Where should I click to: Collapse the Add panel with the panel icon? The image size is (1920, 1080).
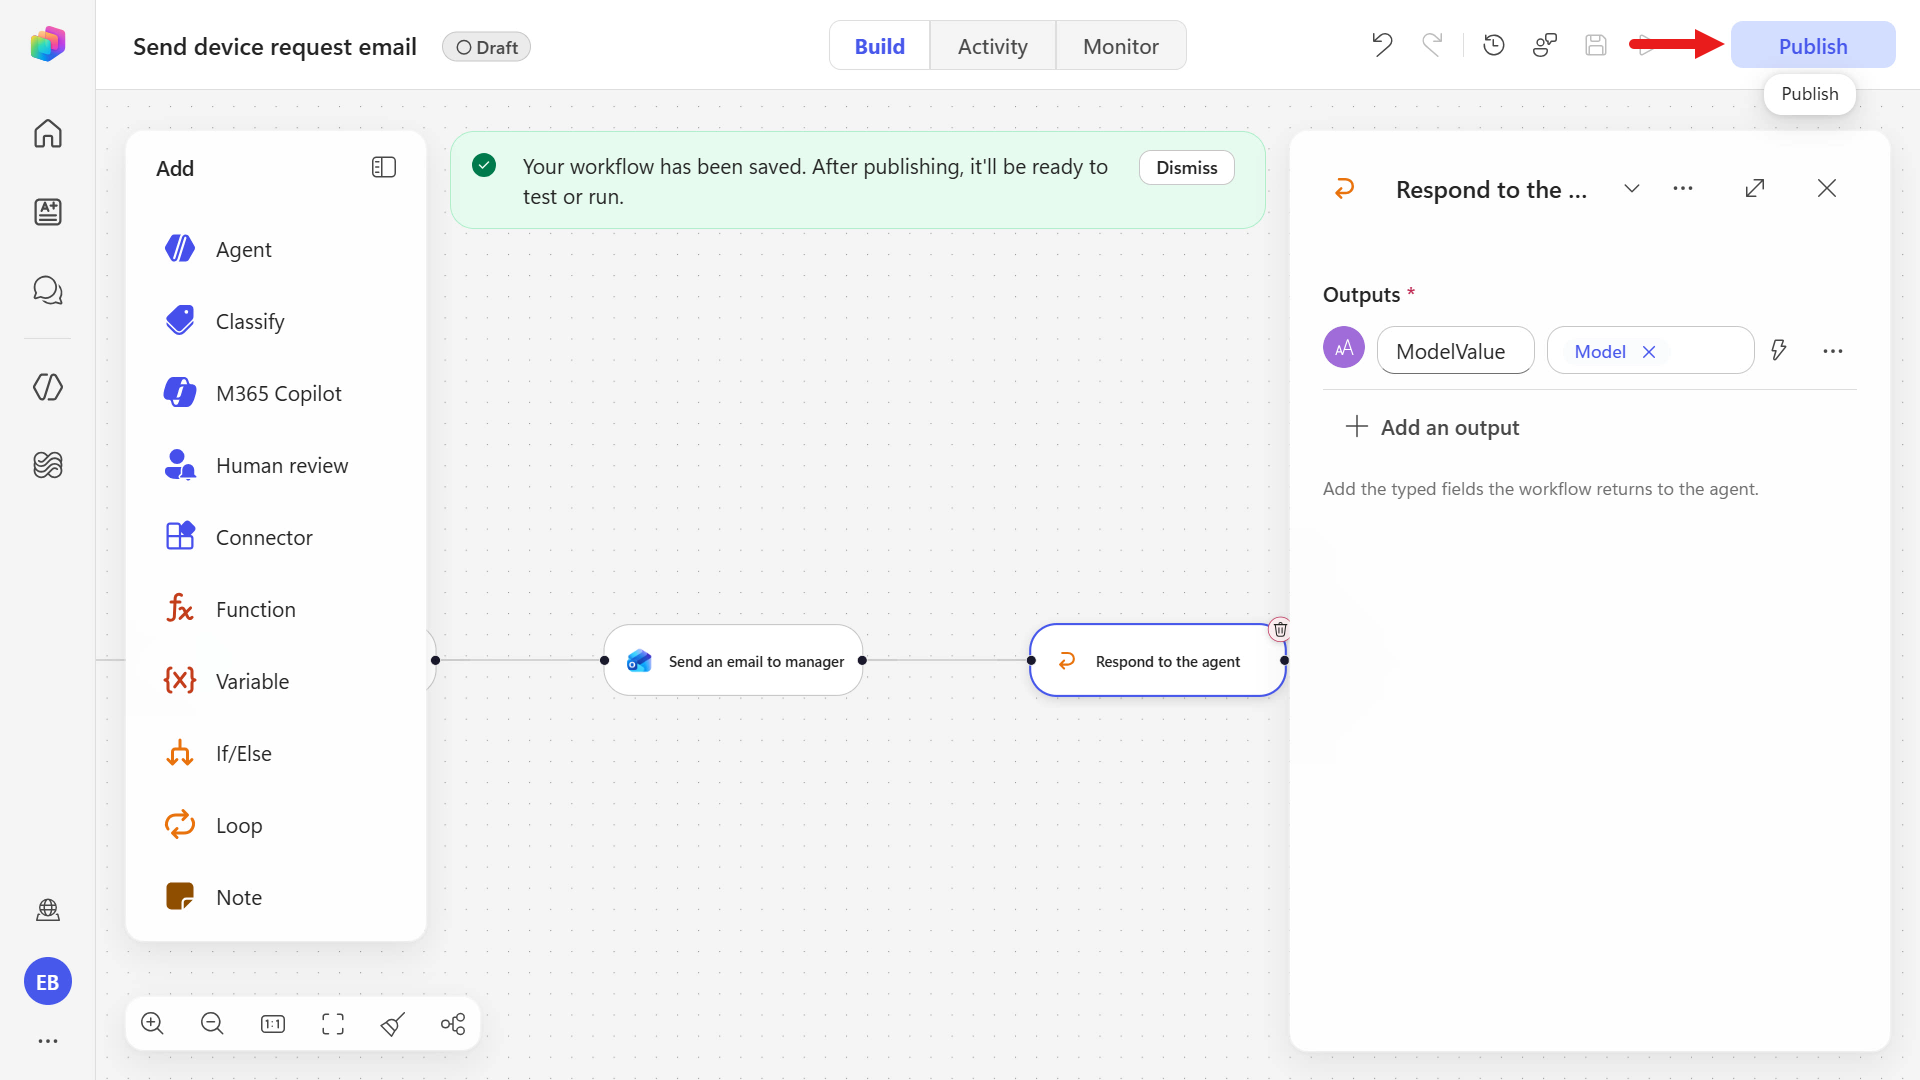[384, 167]
